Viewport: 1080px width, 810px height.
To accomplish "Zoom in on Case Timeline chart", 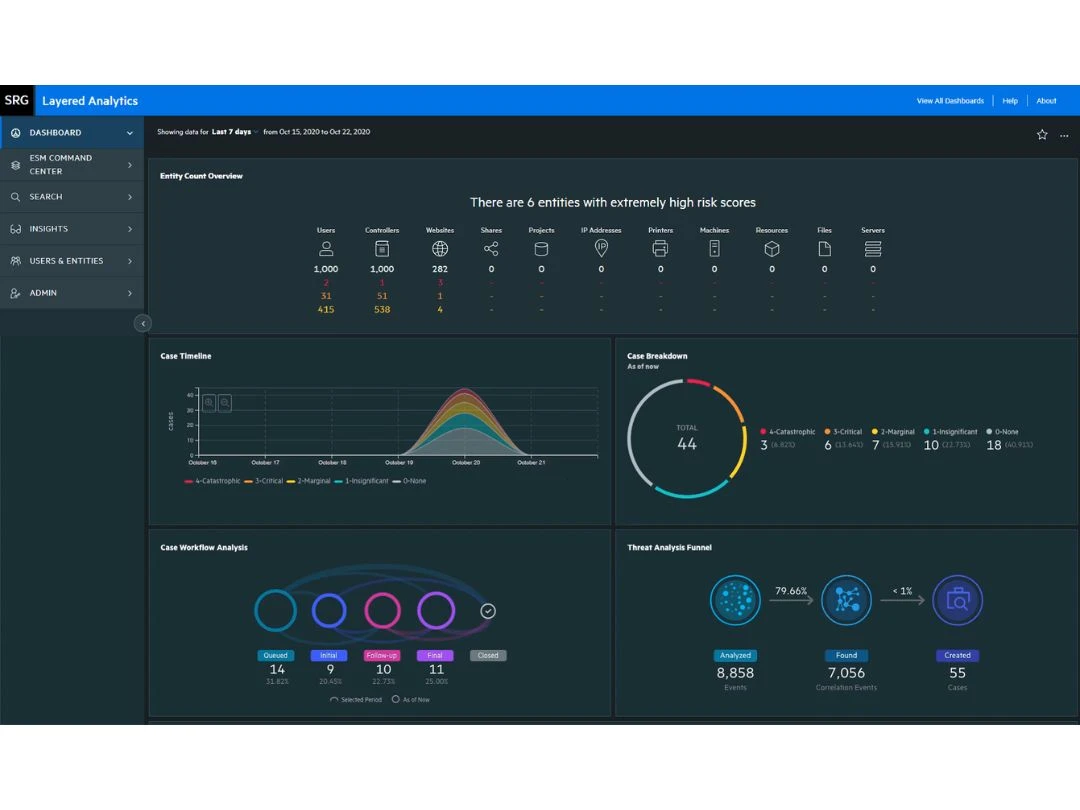I will tap(209, 403).
